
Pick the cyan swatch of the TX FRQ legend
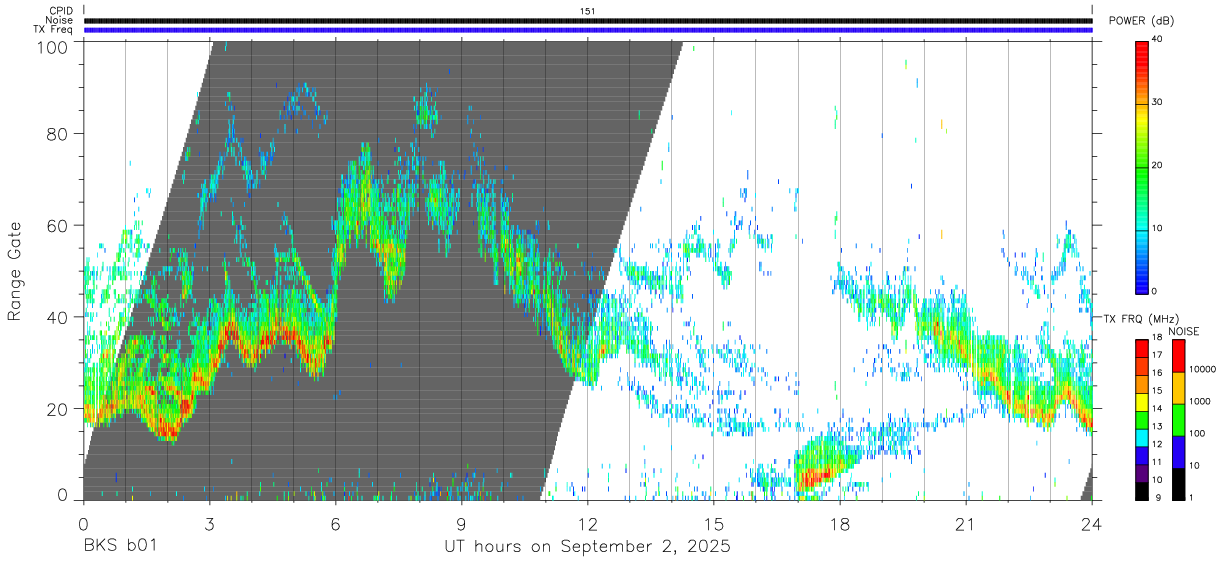[x=1143, y=438]
